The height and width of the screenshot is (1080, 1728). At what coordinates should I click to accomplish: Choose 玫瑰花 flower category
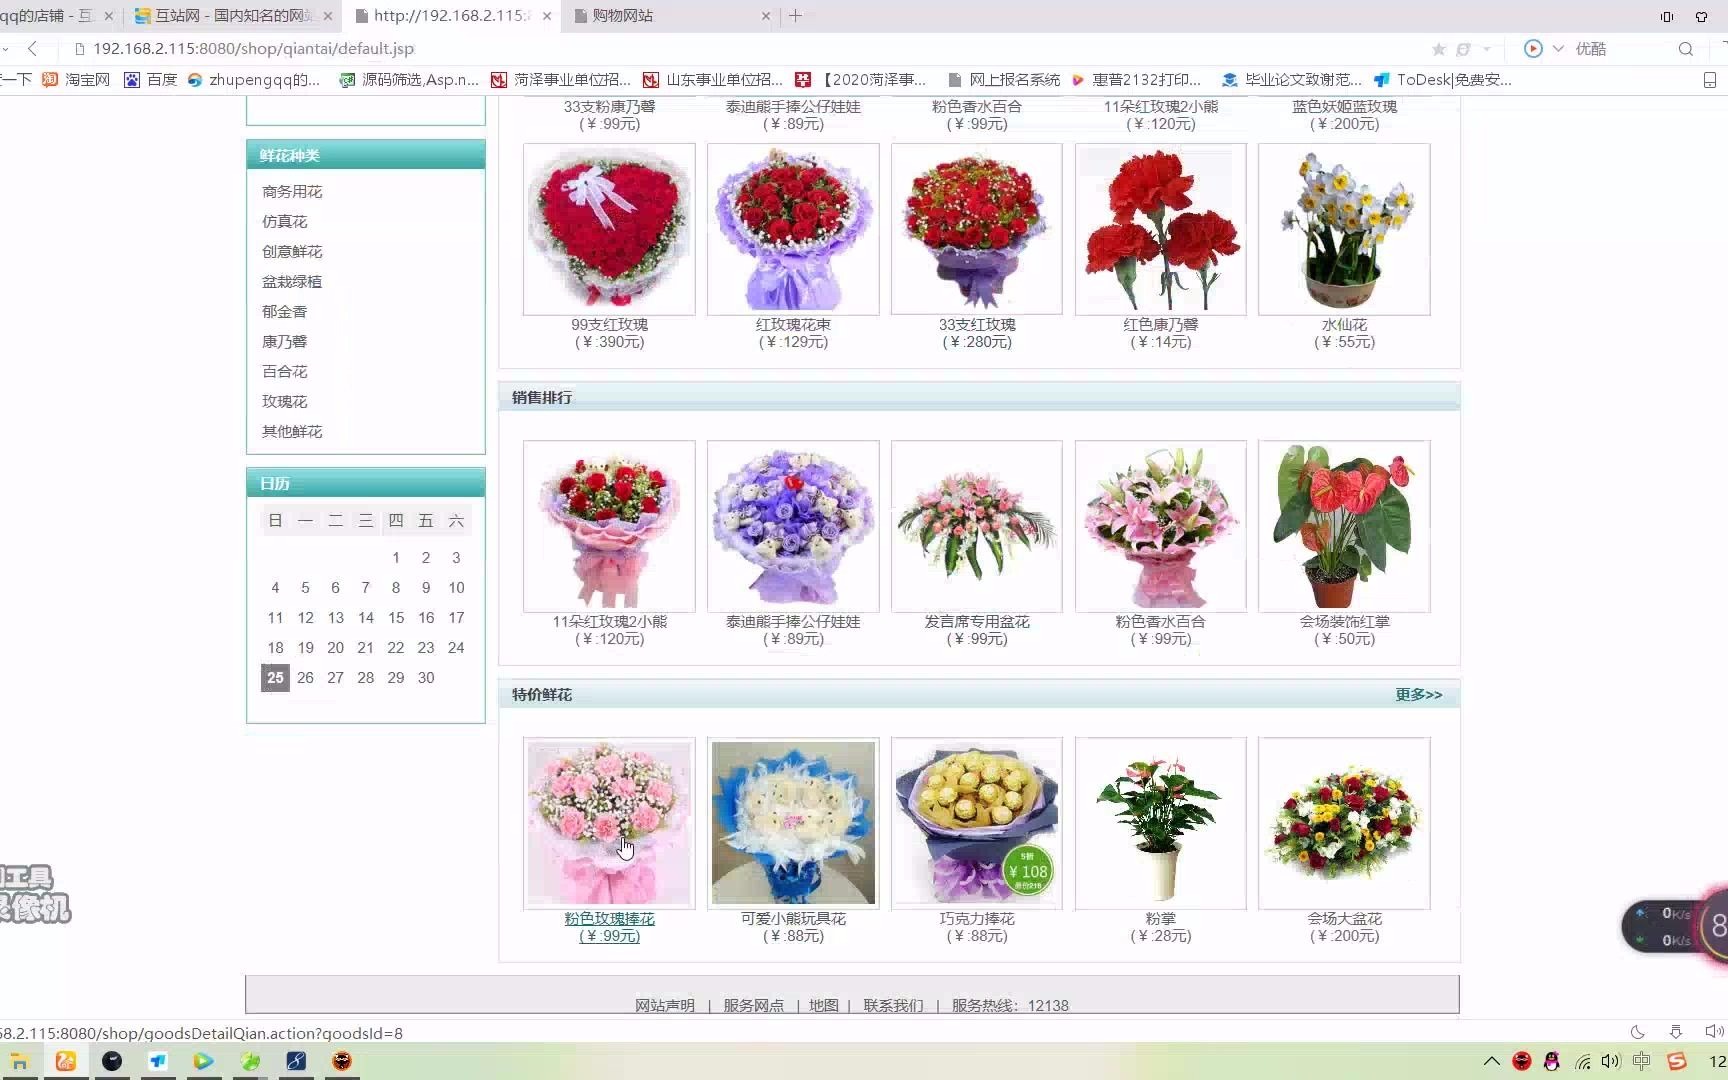click(x=284, y=402)
